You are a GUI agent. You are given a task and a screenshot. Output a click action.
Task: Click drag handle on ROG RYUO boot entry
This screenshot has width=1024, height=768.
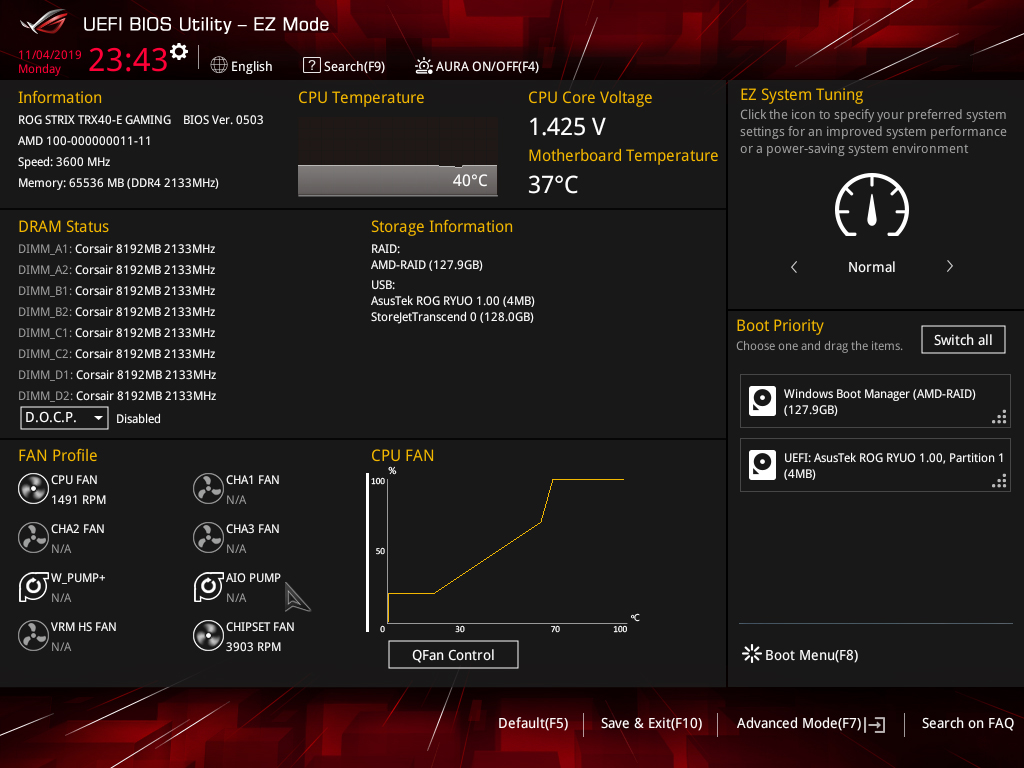pyautogui.click(x=999, y=481)
